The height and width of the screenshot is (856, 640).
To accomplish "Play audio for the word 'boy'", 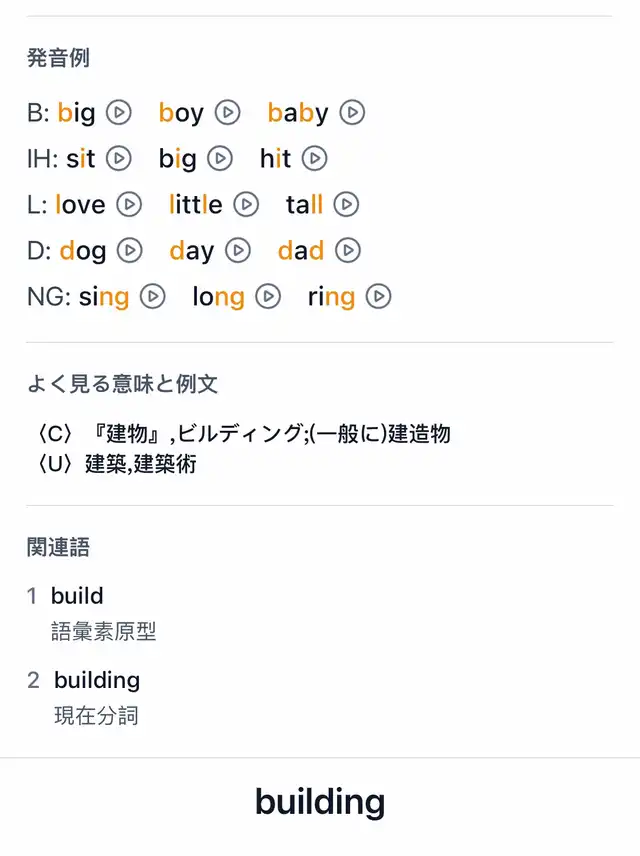I will click(x=228, y=113).
